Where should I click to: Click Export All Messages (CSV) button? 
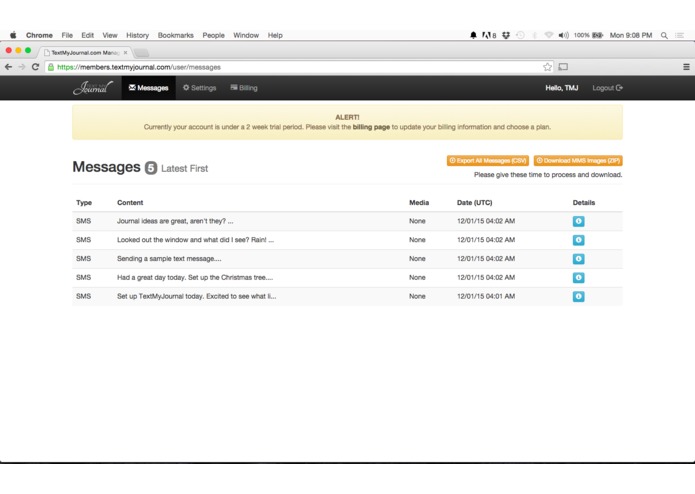[x=488, y=160]
